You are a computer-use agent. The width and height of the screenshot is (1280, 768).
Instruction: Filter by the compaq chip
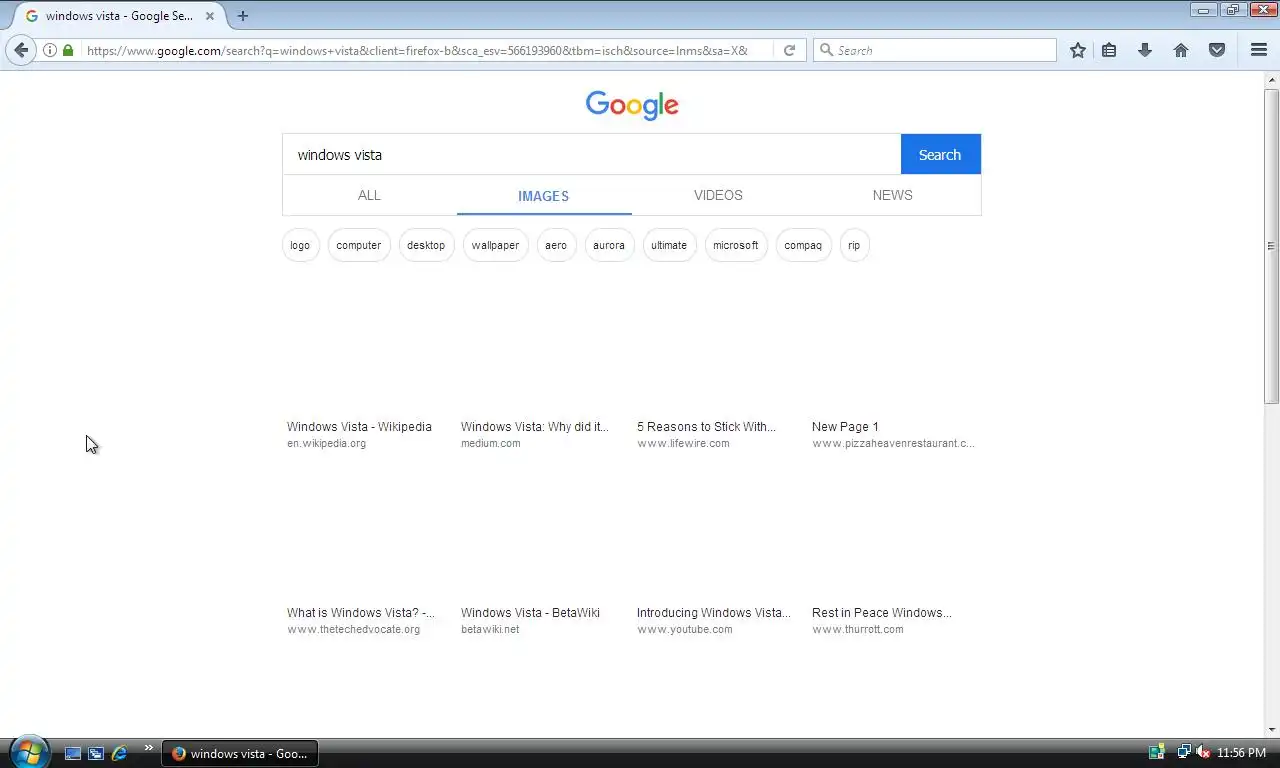point(803,245)
